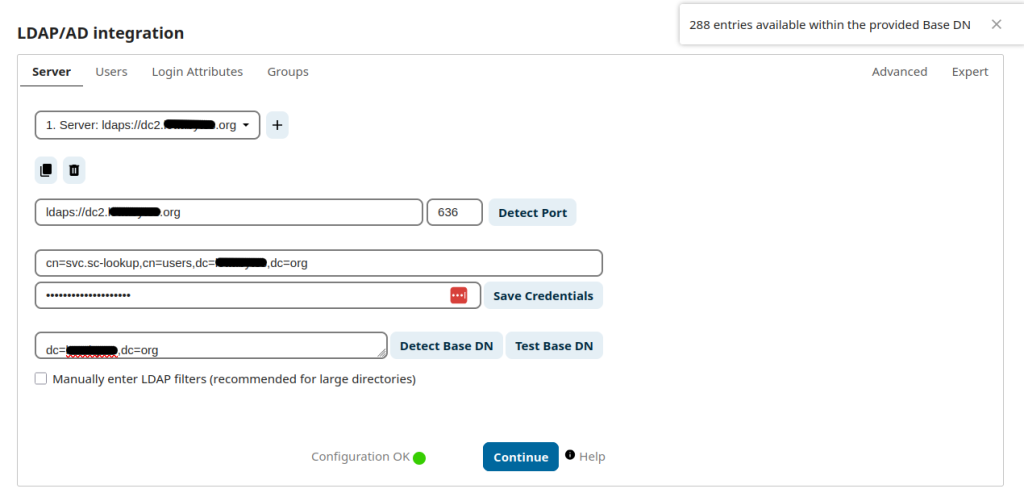The height and width of the screenshot is (497, 1024).
Task: Focus the port number field
Action: point(454,212)
